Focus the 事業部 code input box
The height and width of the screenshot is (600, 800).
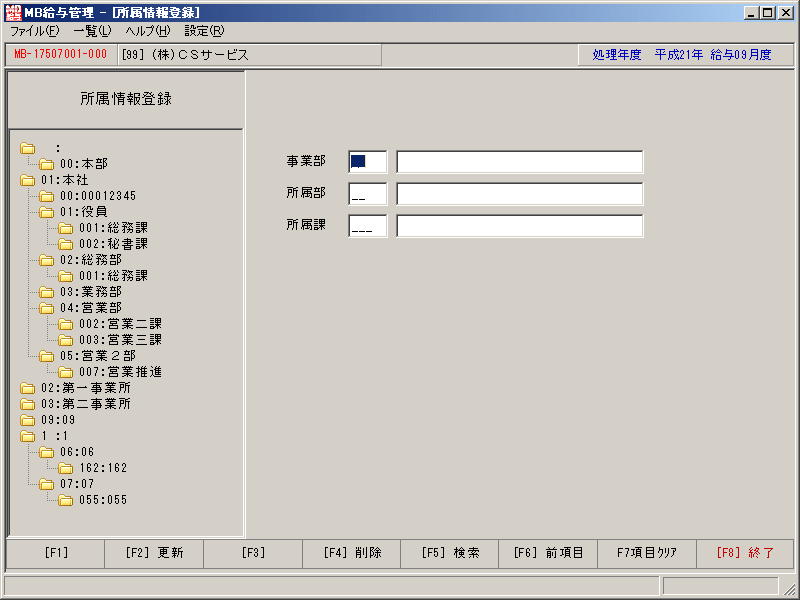368,162
